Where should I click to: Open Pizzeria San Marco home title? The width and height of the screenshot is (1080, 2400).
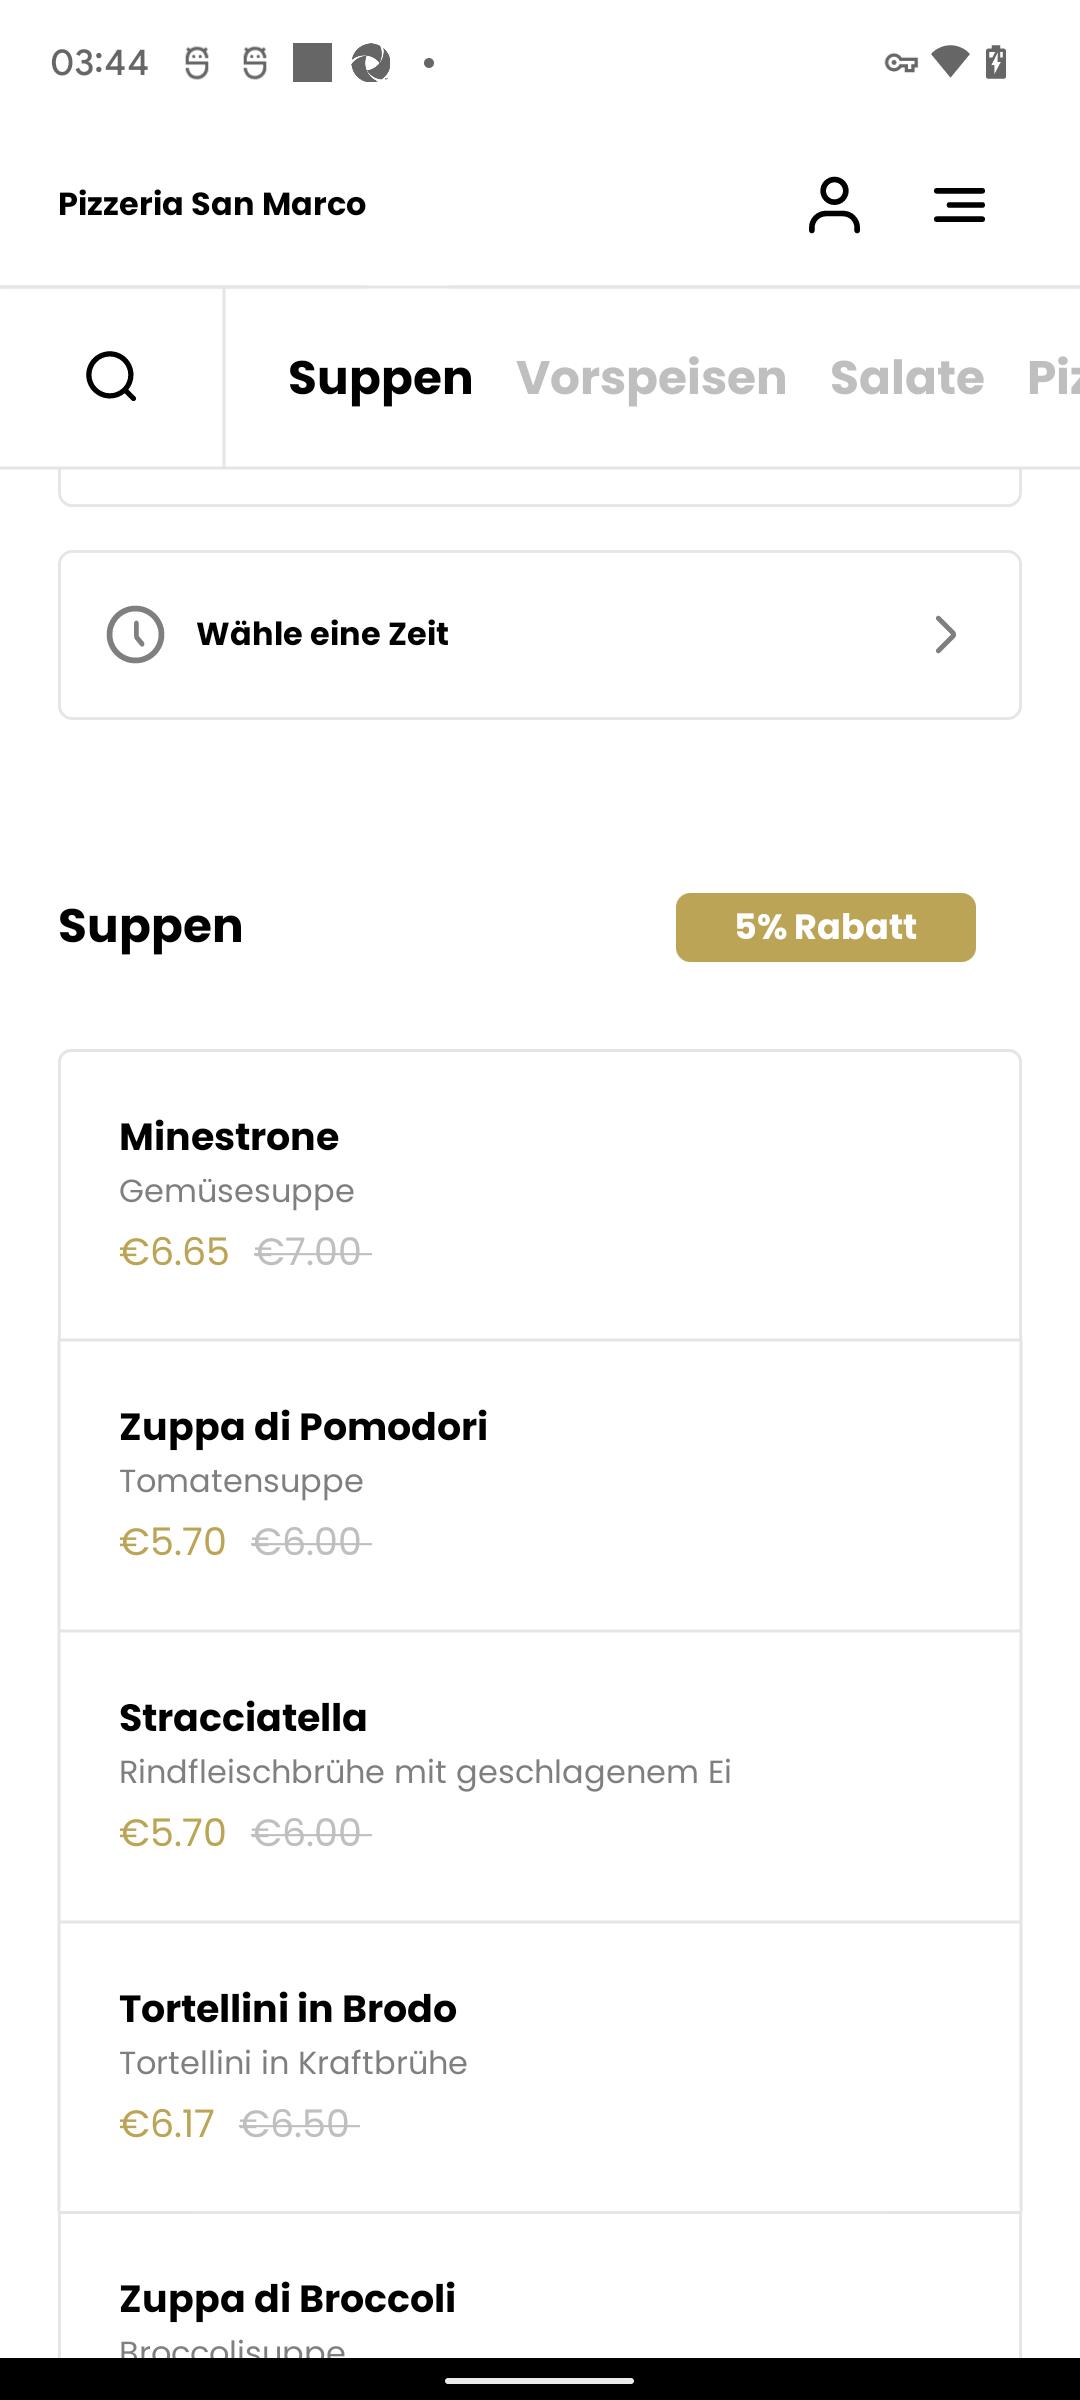(212, 204)
